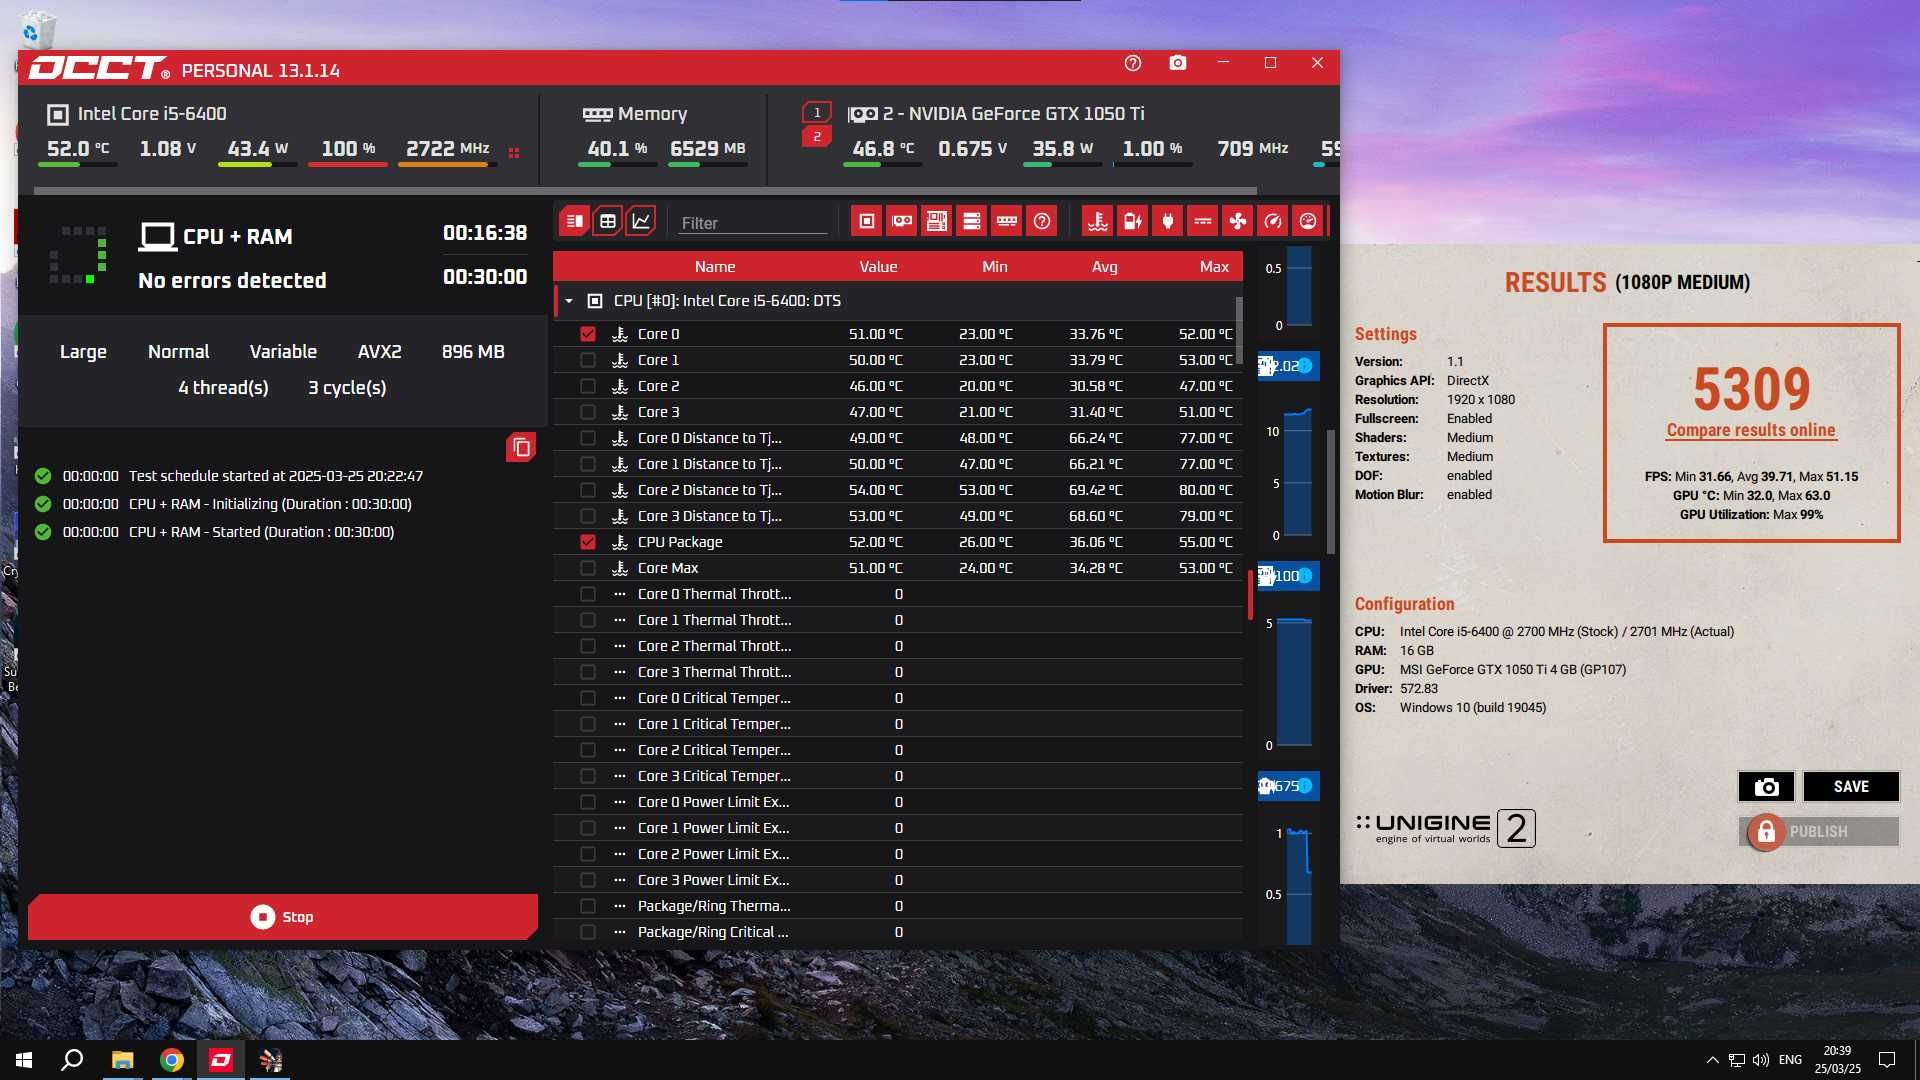The image size is (1920, 1080).
Task: Filter sensors by unknown type icon
Action: pyautogui.click(x=1042, y=221)
